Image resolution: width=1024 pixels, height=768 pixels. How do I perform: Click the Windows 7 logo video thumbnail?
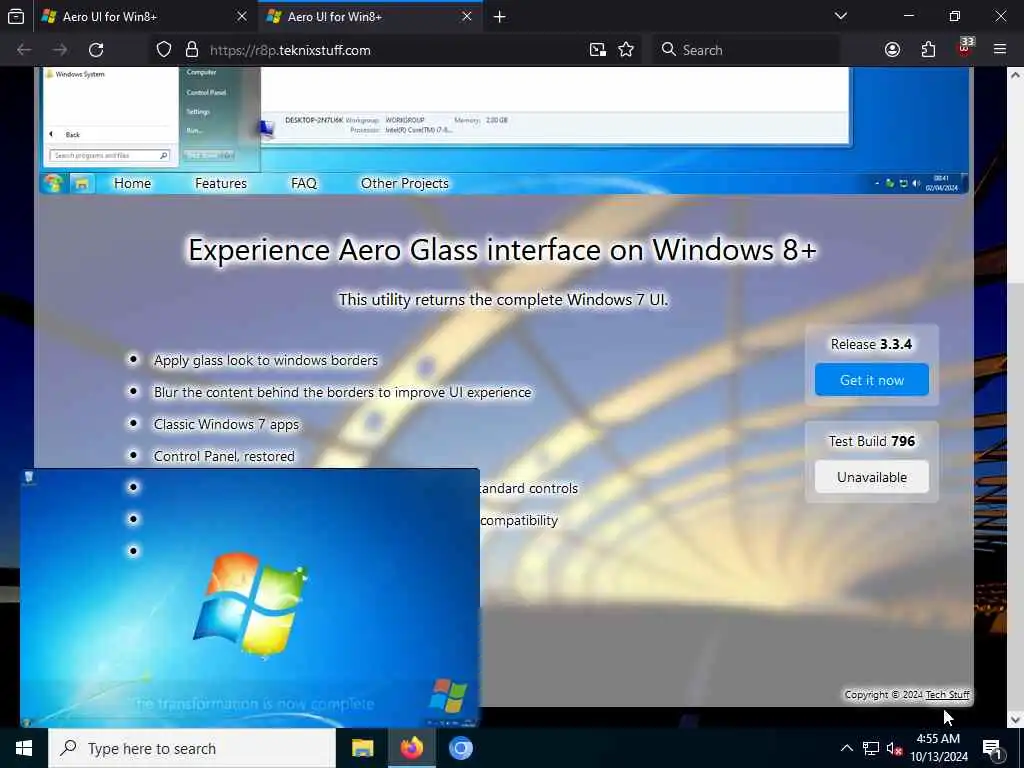click(249, 597)
